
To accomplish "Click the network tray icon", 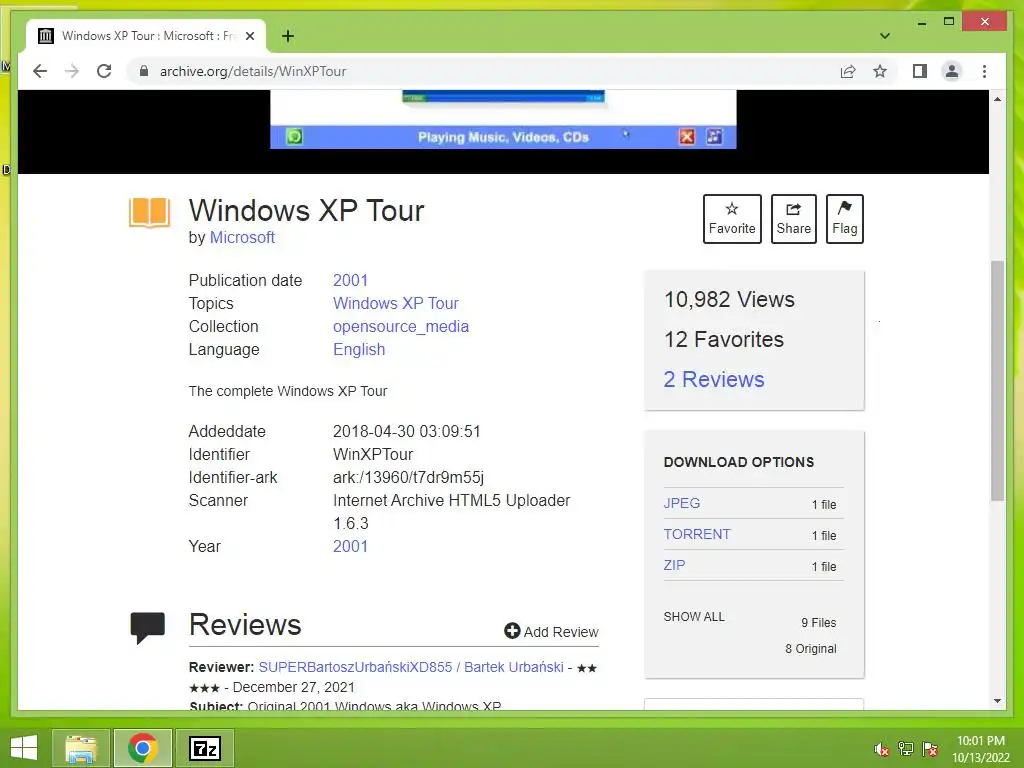I will (x=905, y=749).
